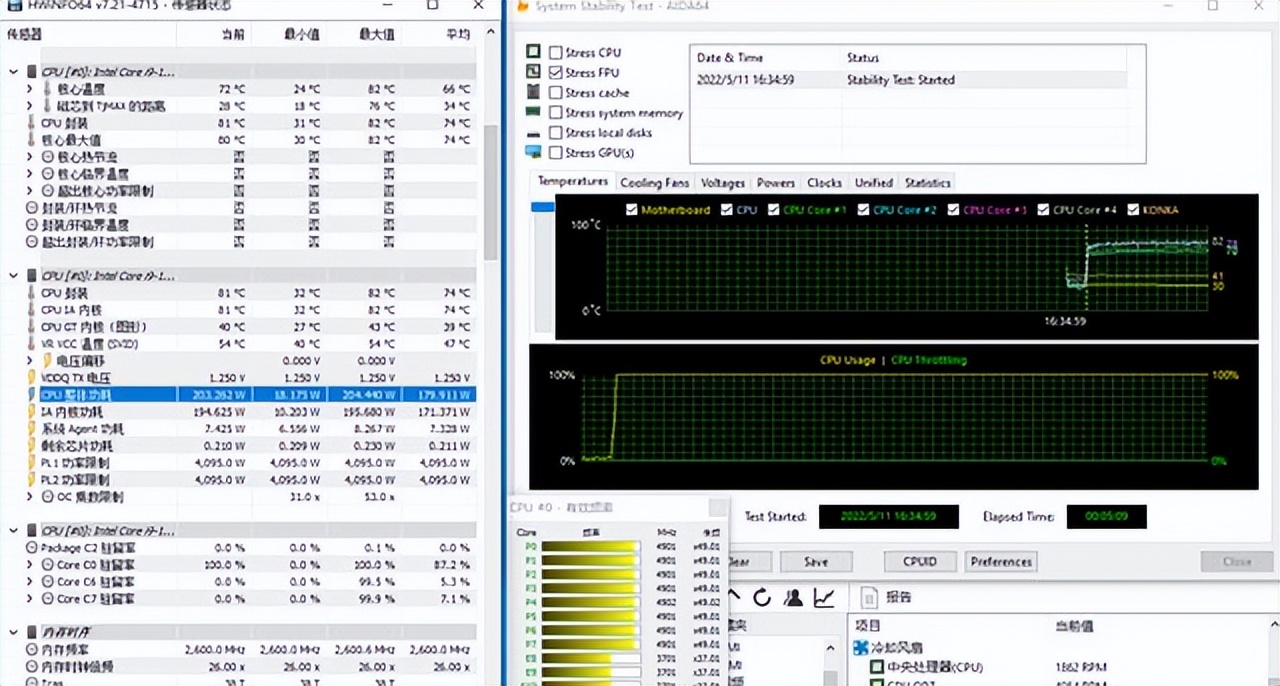The width and height of the screenshot is (1280, 686).
Task: Switch to the Clocks tab
Action: (824, 183)
